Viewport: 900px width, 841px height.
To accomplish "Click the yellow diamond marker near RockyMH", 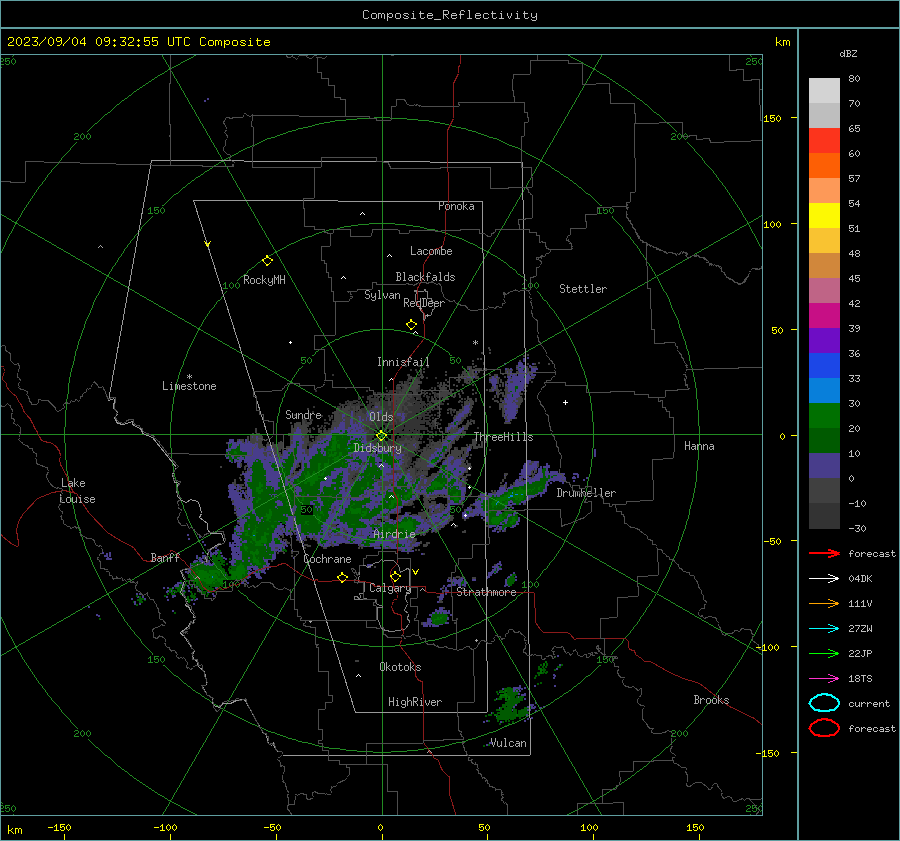I will coord(267,261).
